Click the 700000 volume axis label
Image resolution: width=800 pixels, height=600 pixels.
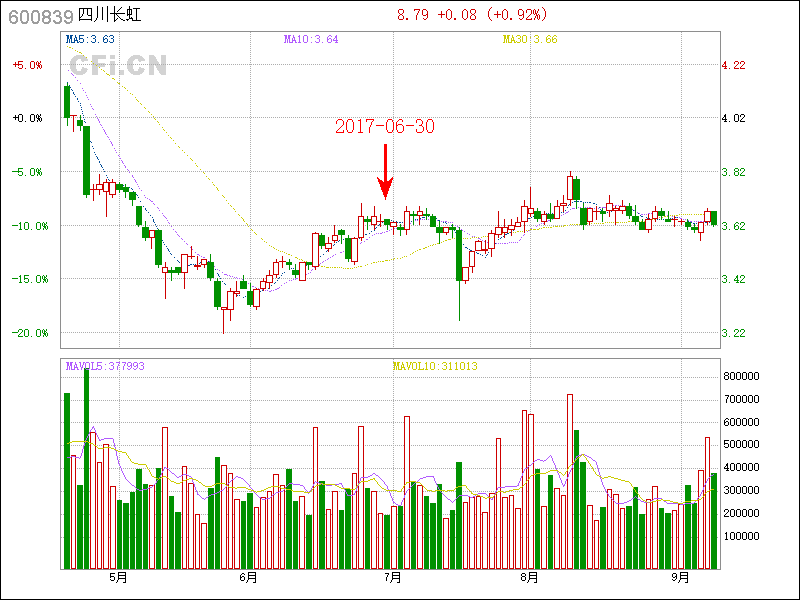(x=741, y=399)
